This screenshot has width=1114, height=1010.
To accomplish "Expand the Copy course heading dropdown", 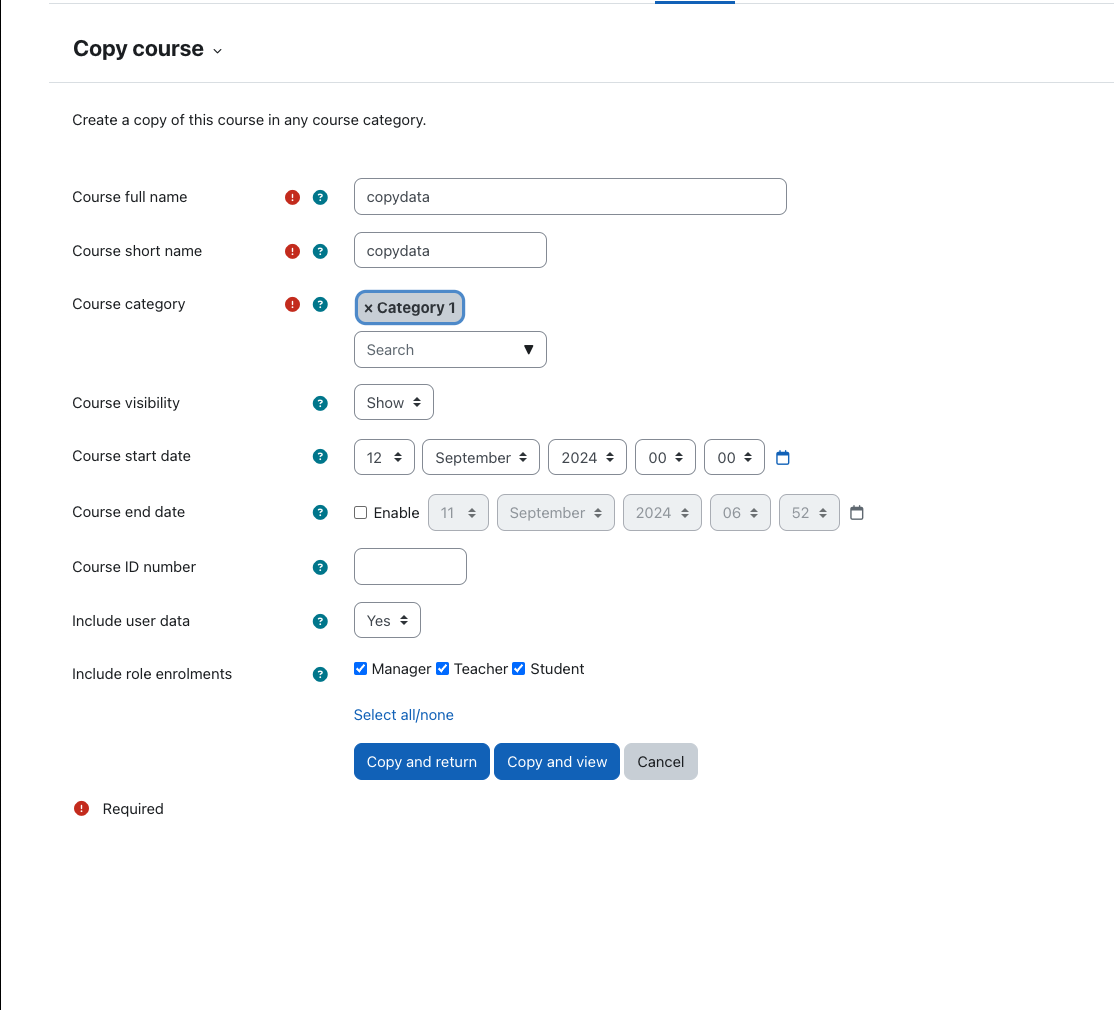I will point(217,51).
